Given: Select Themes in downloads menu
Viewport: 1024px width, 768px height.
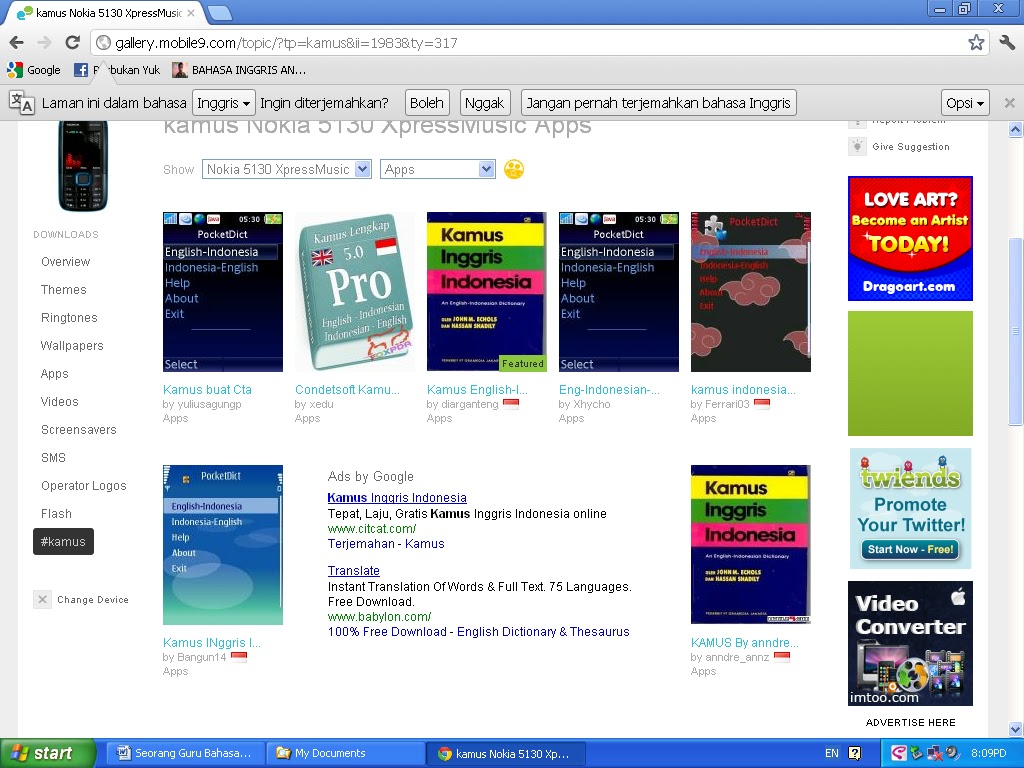Looking at the screenshot, I should (x=63, y=290).
